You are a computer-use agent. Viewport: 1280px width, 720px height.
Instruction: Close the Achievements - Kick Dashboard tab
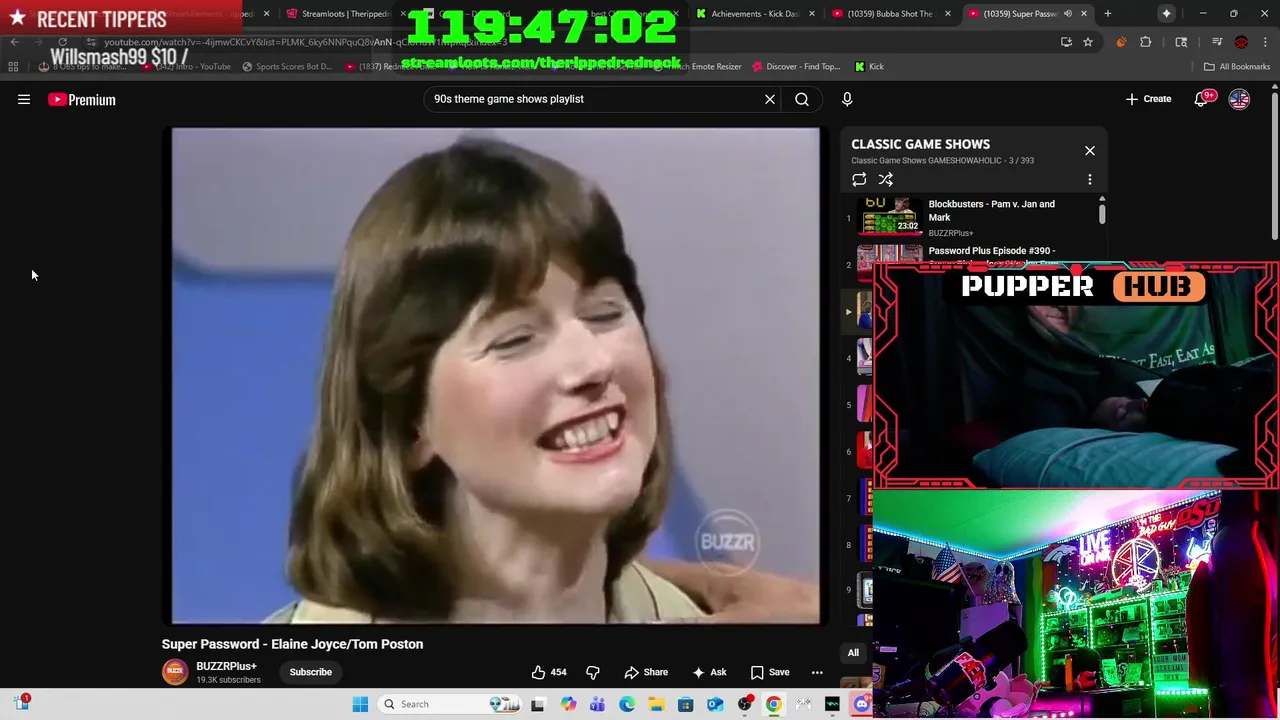(811, 14)
